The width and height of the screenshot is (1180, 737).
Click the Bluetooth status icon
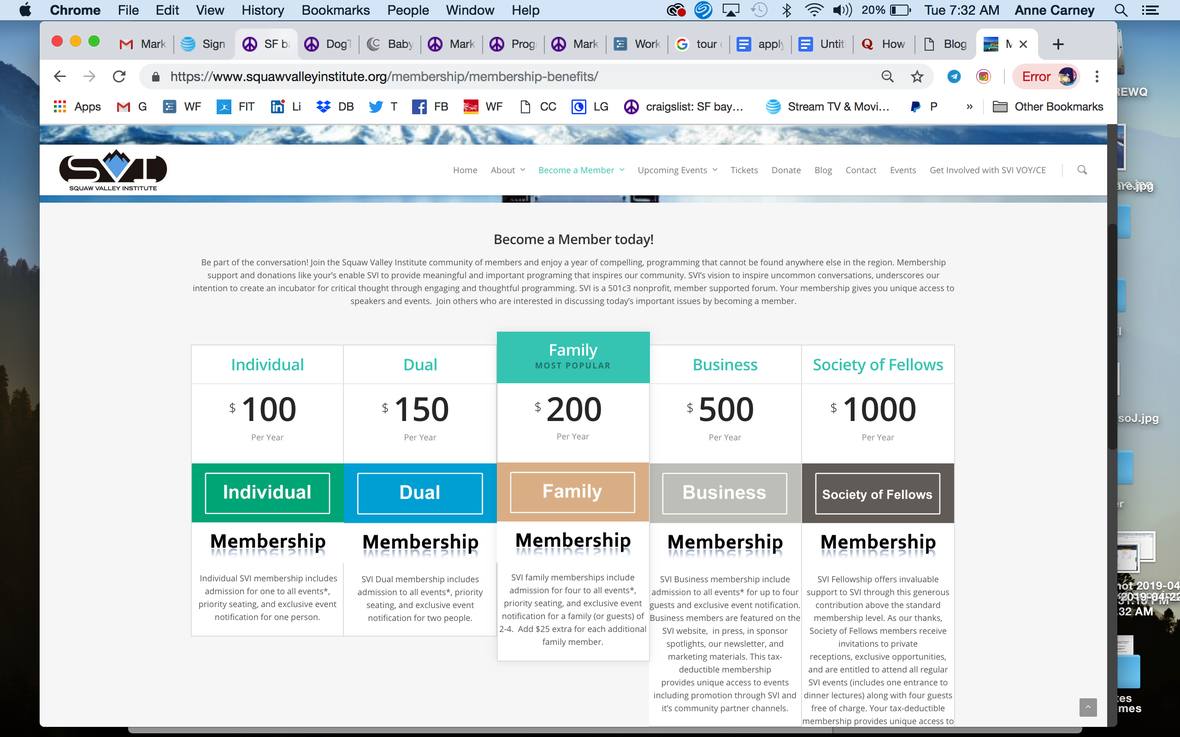[x=786, y=10]
